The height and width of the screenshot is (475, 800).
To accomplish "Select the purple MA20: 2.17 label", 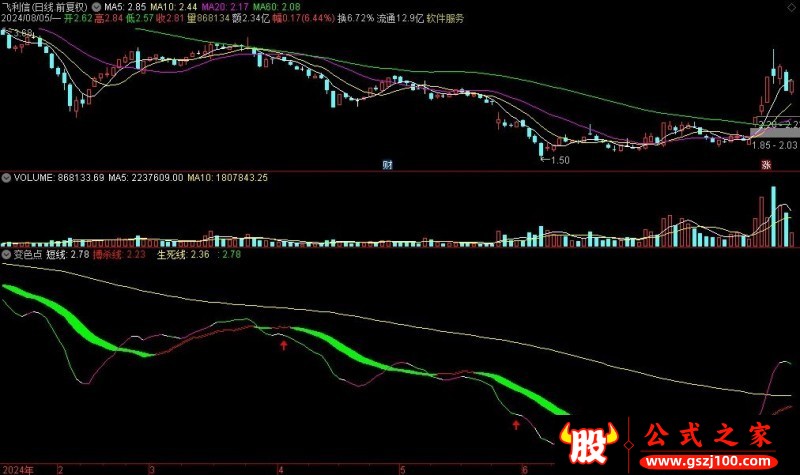I will click(x=225, y=7).
